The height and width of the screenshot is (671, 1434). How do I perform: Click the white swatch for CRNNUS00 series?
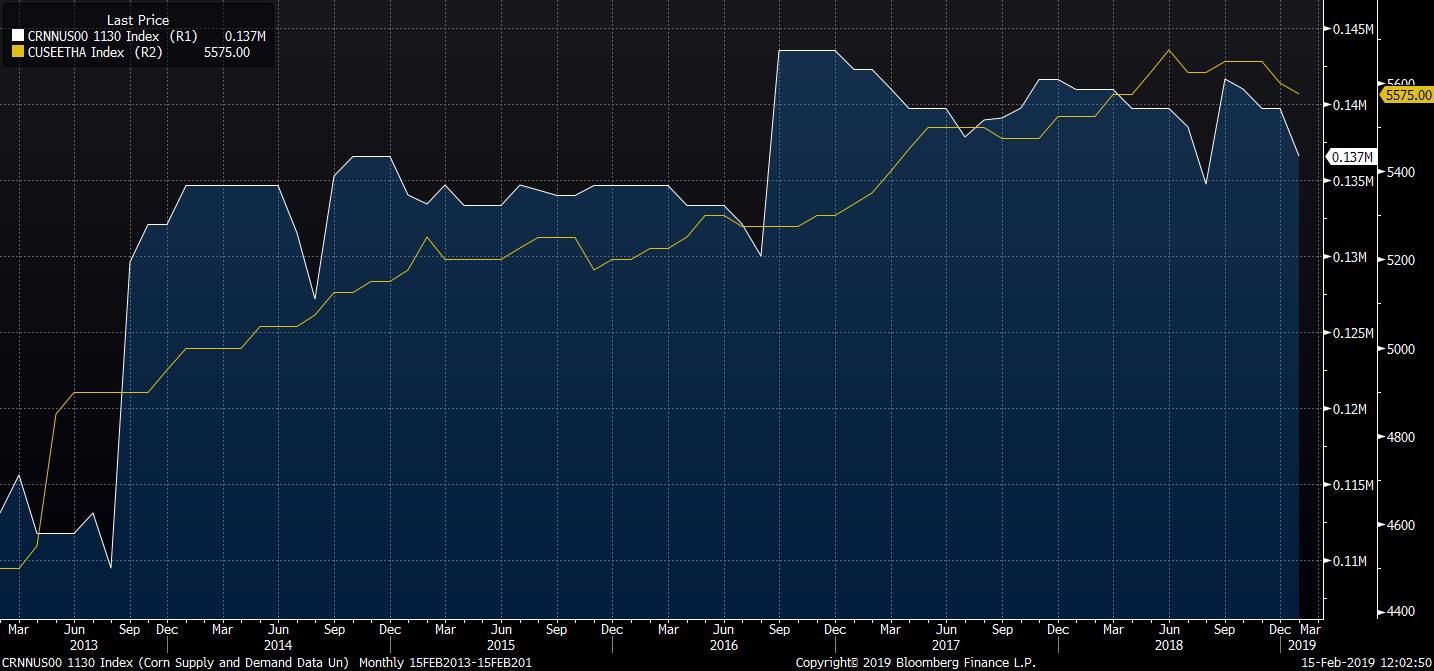(x=18, y=36)
